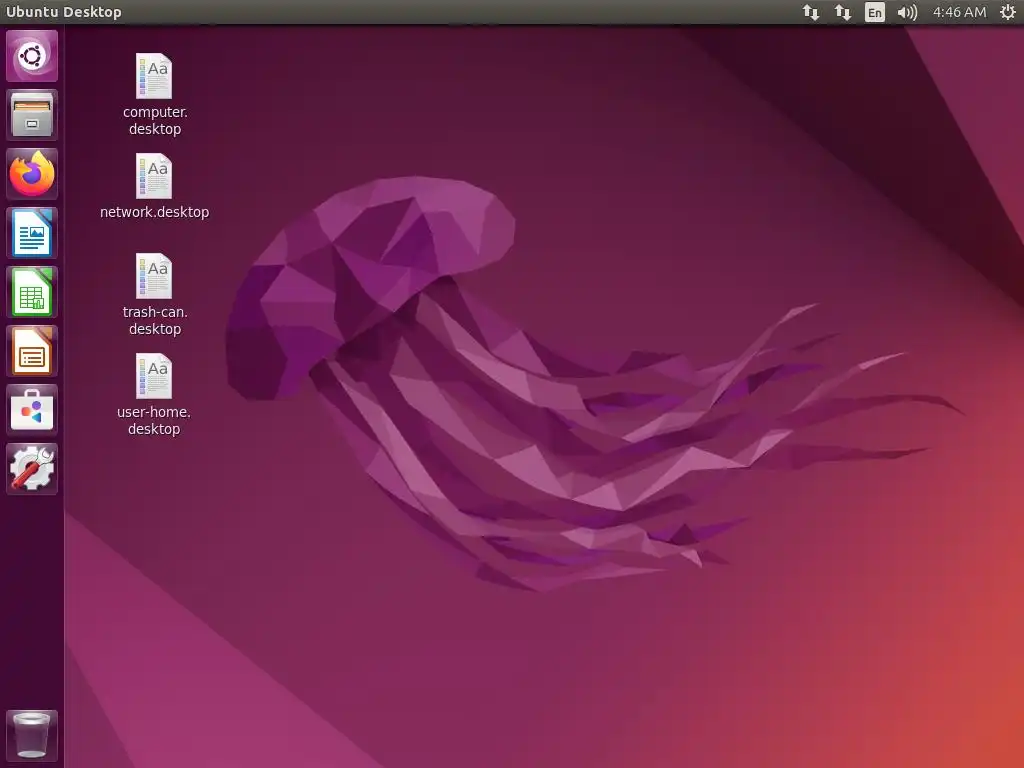The image size is (1024, 768).
Task: Start LibreOffice Impress presentation
Action: click(x=32, y=351)
